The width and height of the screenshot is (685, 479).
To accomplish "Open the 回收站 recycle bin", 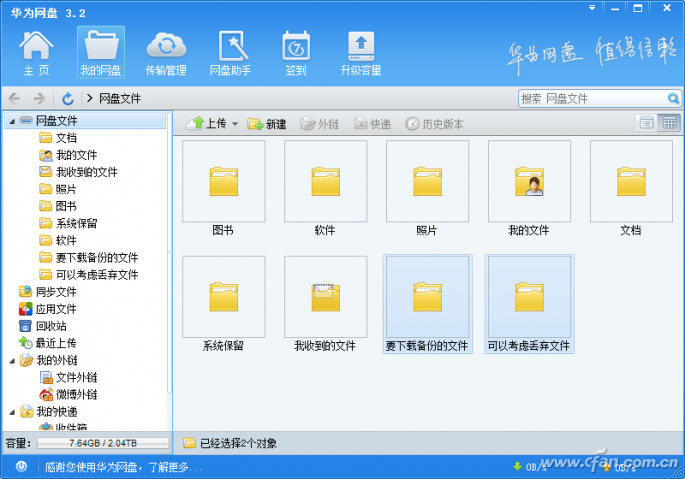I will coord(43,326).
